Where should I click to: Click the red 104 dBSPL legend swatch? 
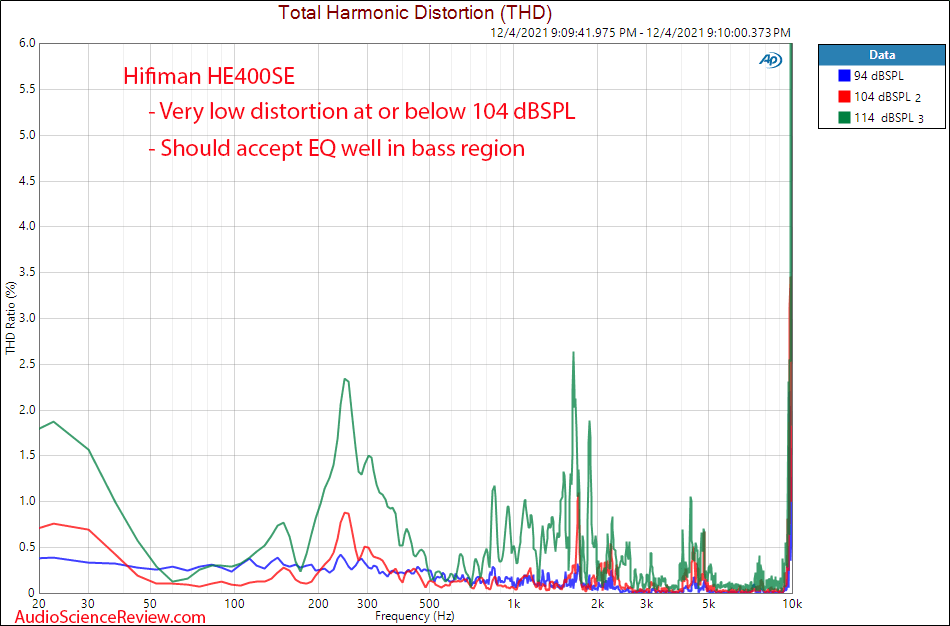pos(844,96)
